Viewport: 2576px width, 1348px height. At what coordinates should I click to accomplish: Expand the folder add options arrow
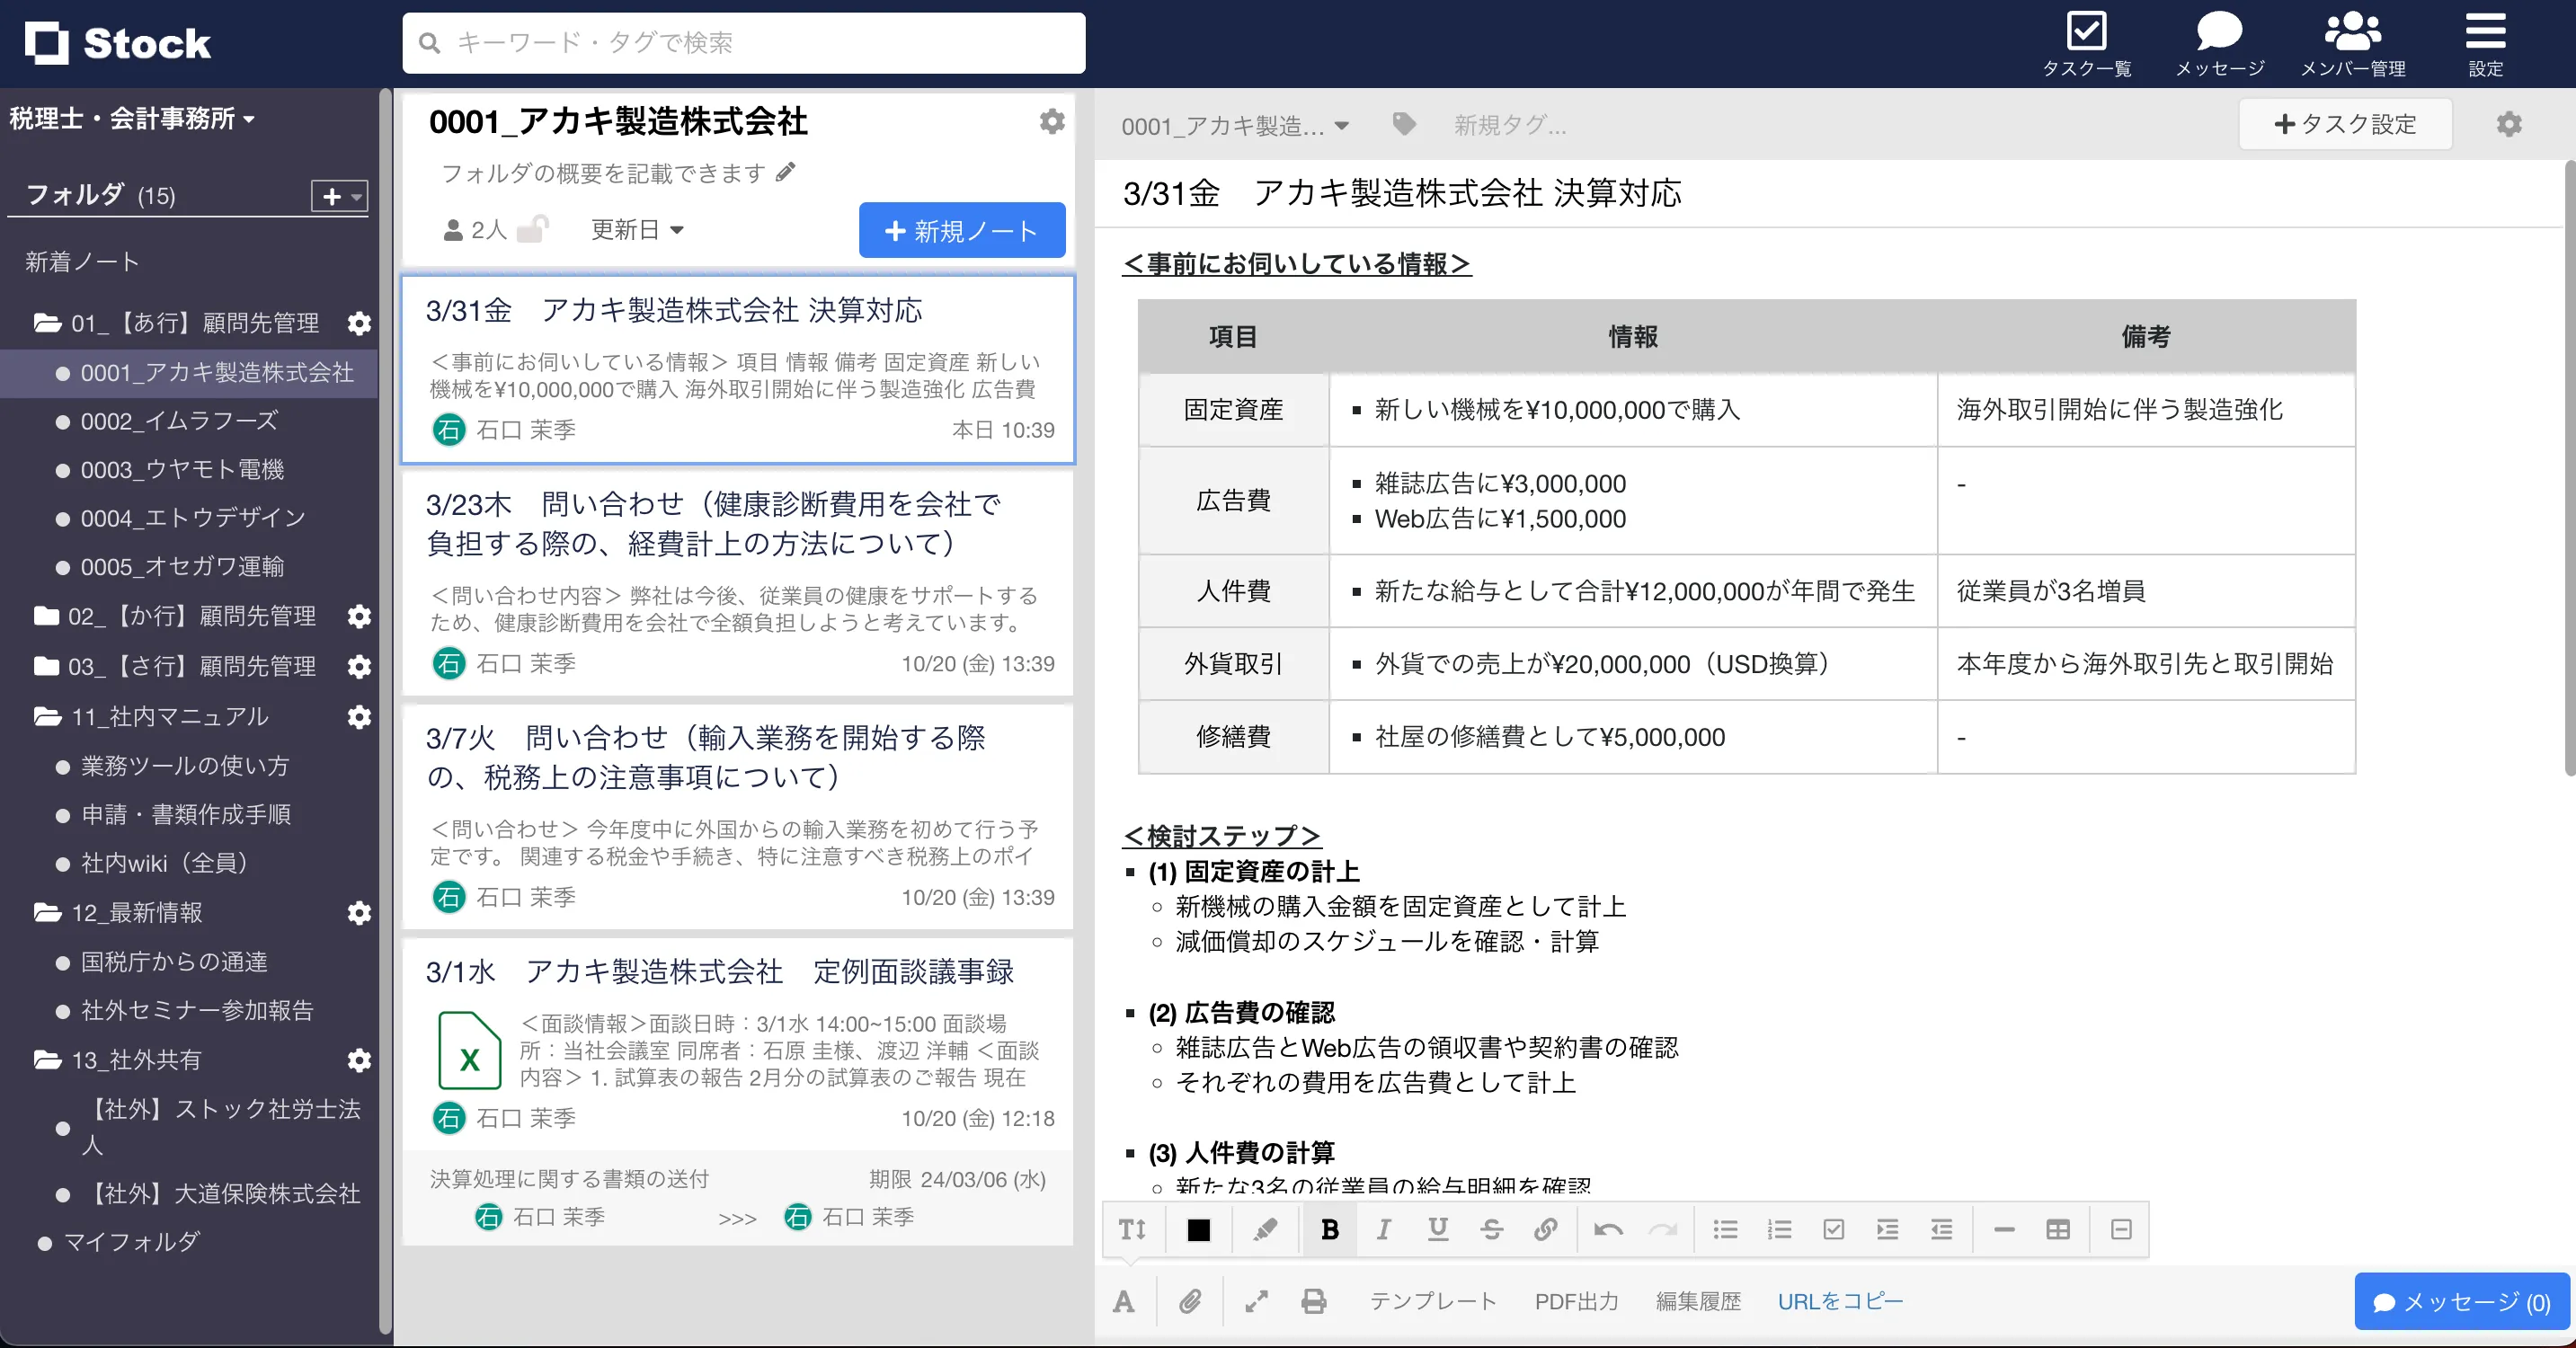click(x=354, y=196)
